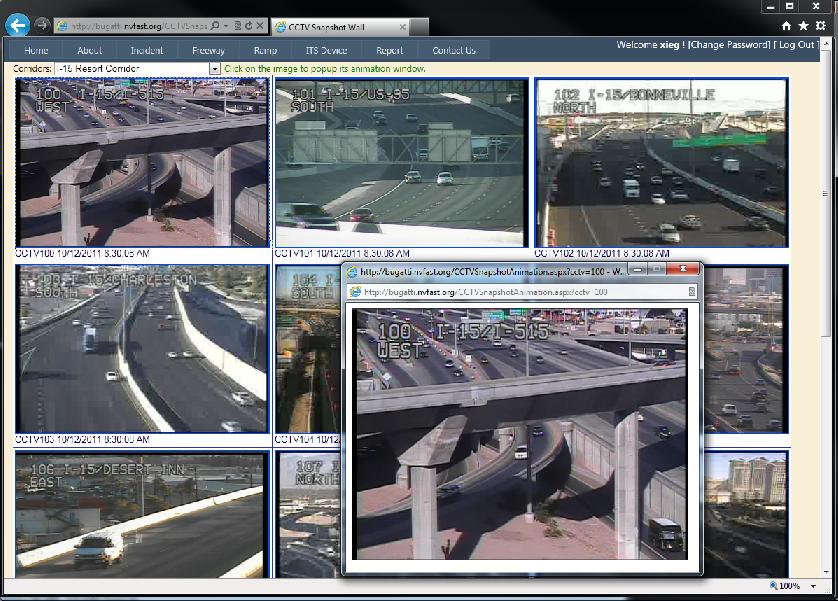Open browser tools gear icon
This screenshot has height=601, width=838.
[x=820, y=26]
